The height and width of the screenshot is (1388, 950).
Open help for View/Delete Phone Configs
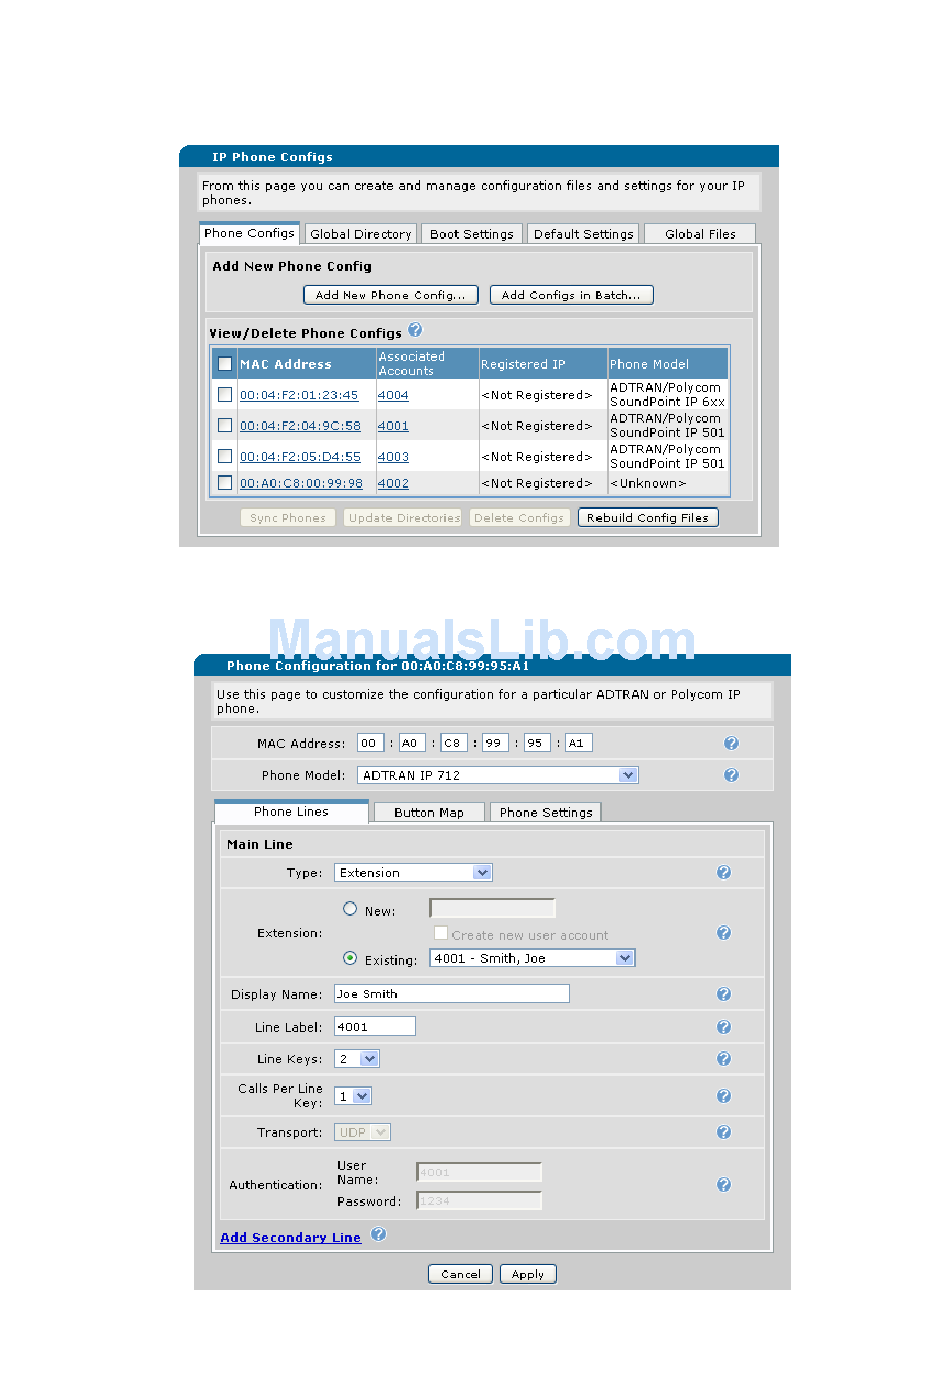pos(415,330)
